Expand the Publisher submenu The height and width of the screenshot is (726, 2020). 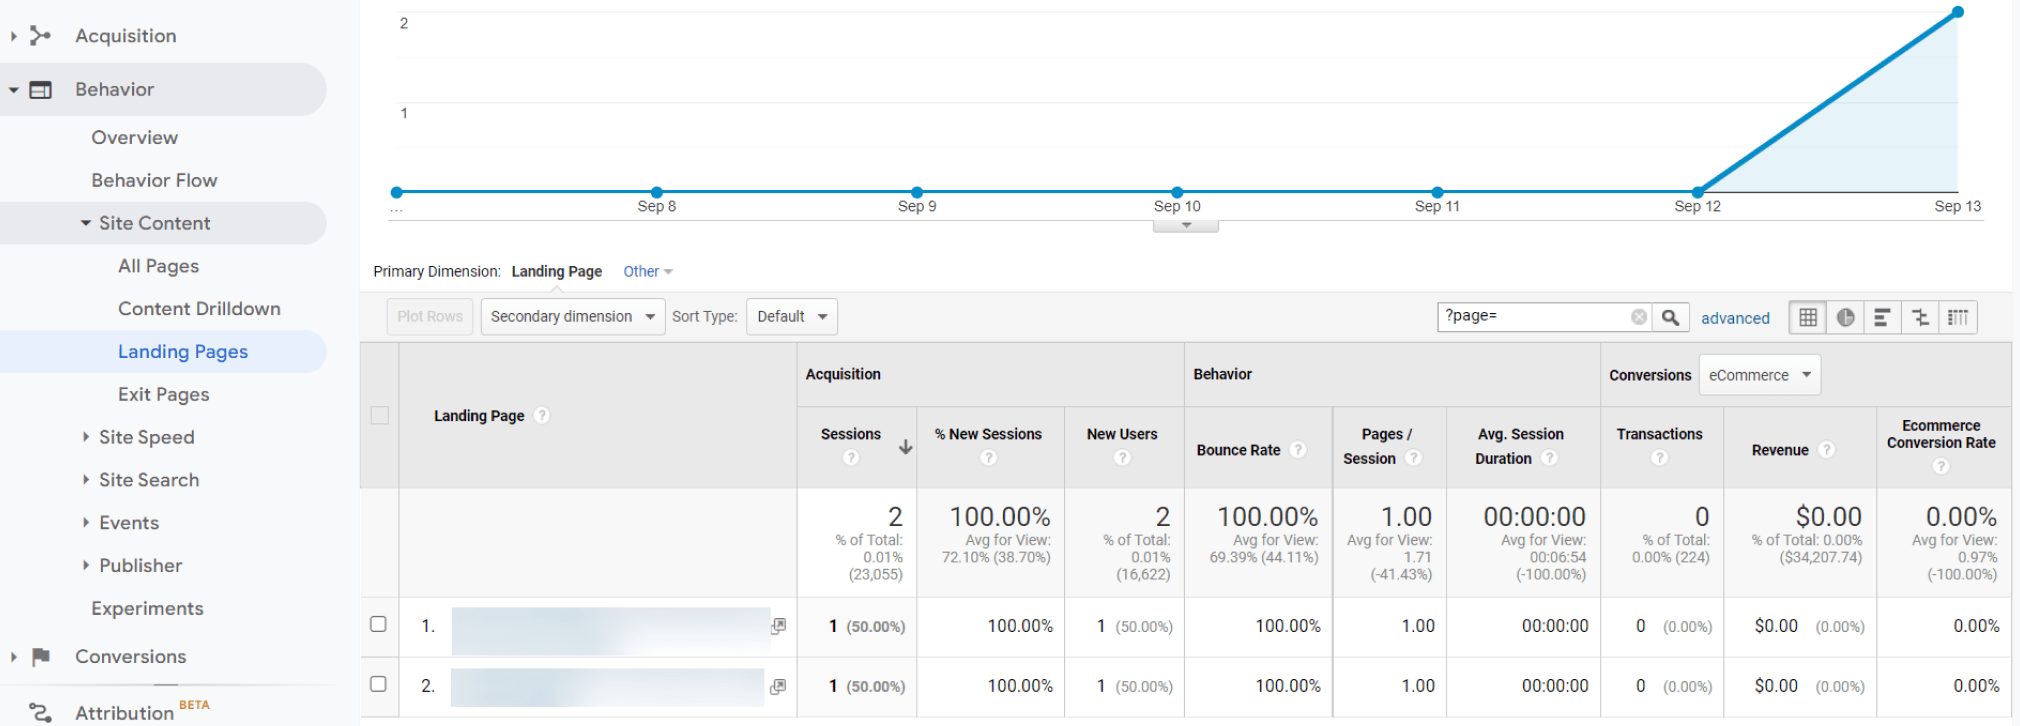point(86,565)
